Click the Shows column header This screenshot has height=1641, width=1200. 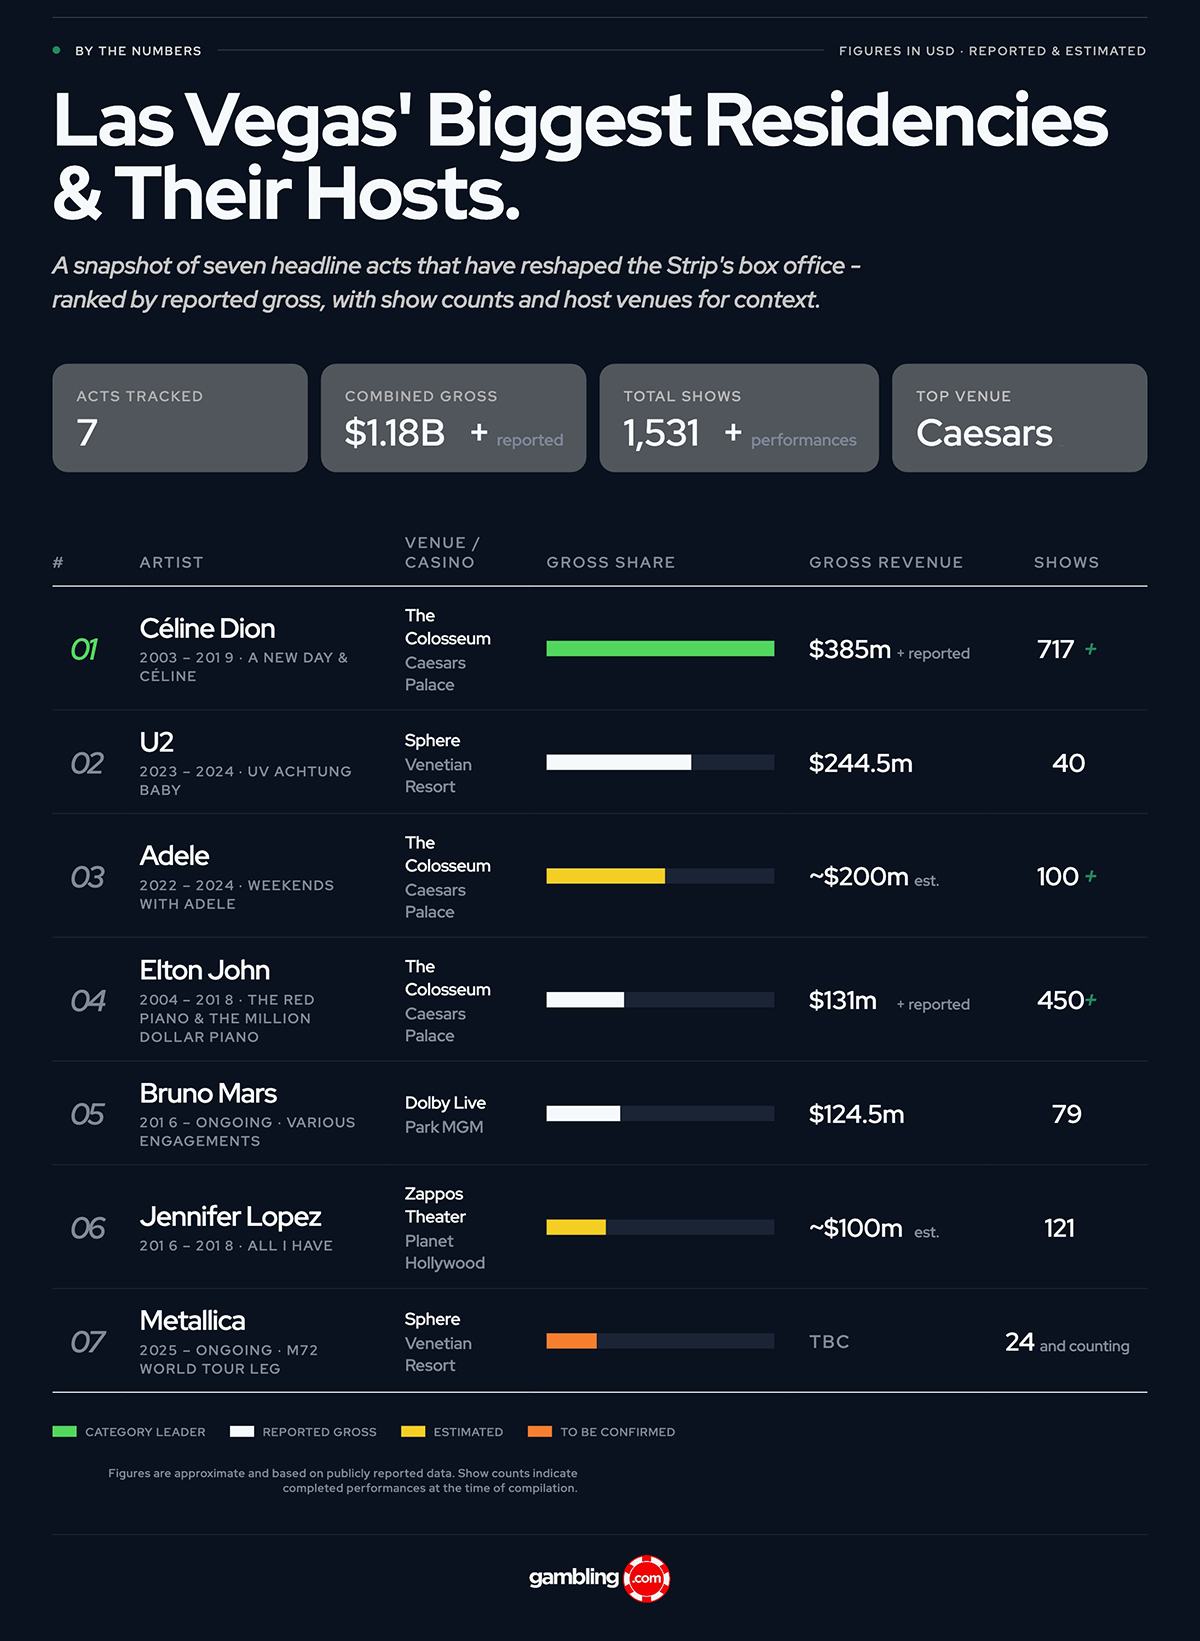1066,562
